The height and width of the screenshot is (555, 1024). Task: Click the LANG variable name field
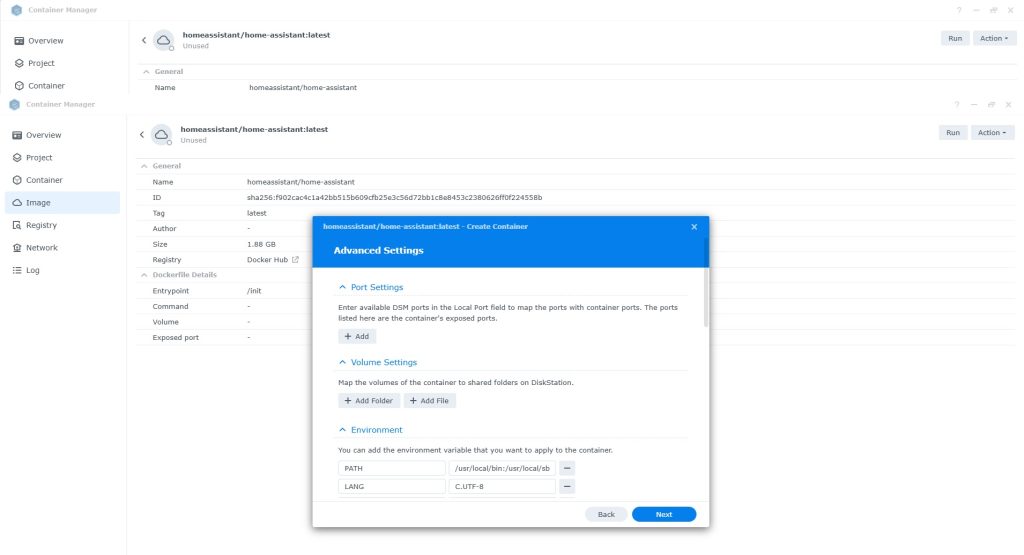pyautogui.click(x=392, y=486)
